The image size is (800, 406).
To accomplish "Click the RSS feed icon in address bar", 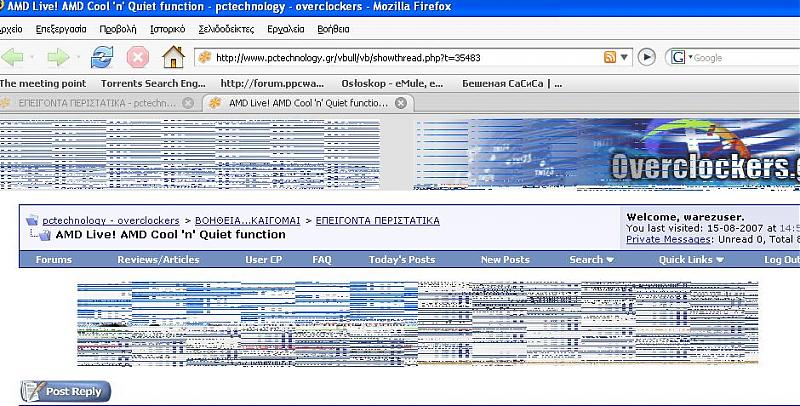I will pyautogui.click(x=610, y=57).
